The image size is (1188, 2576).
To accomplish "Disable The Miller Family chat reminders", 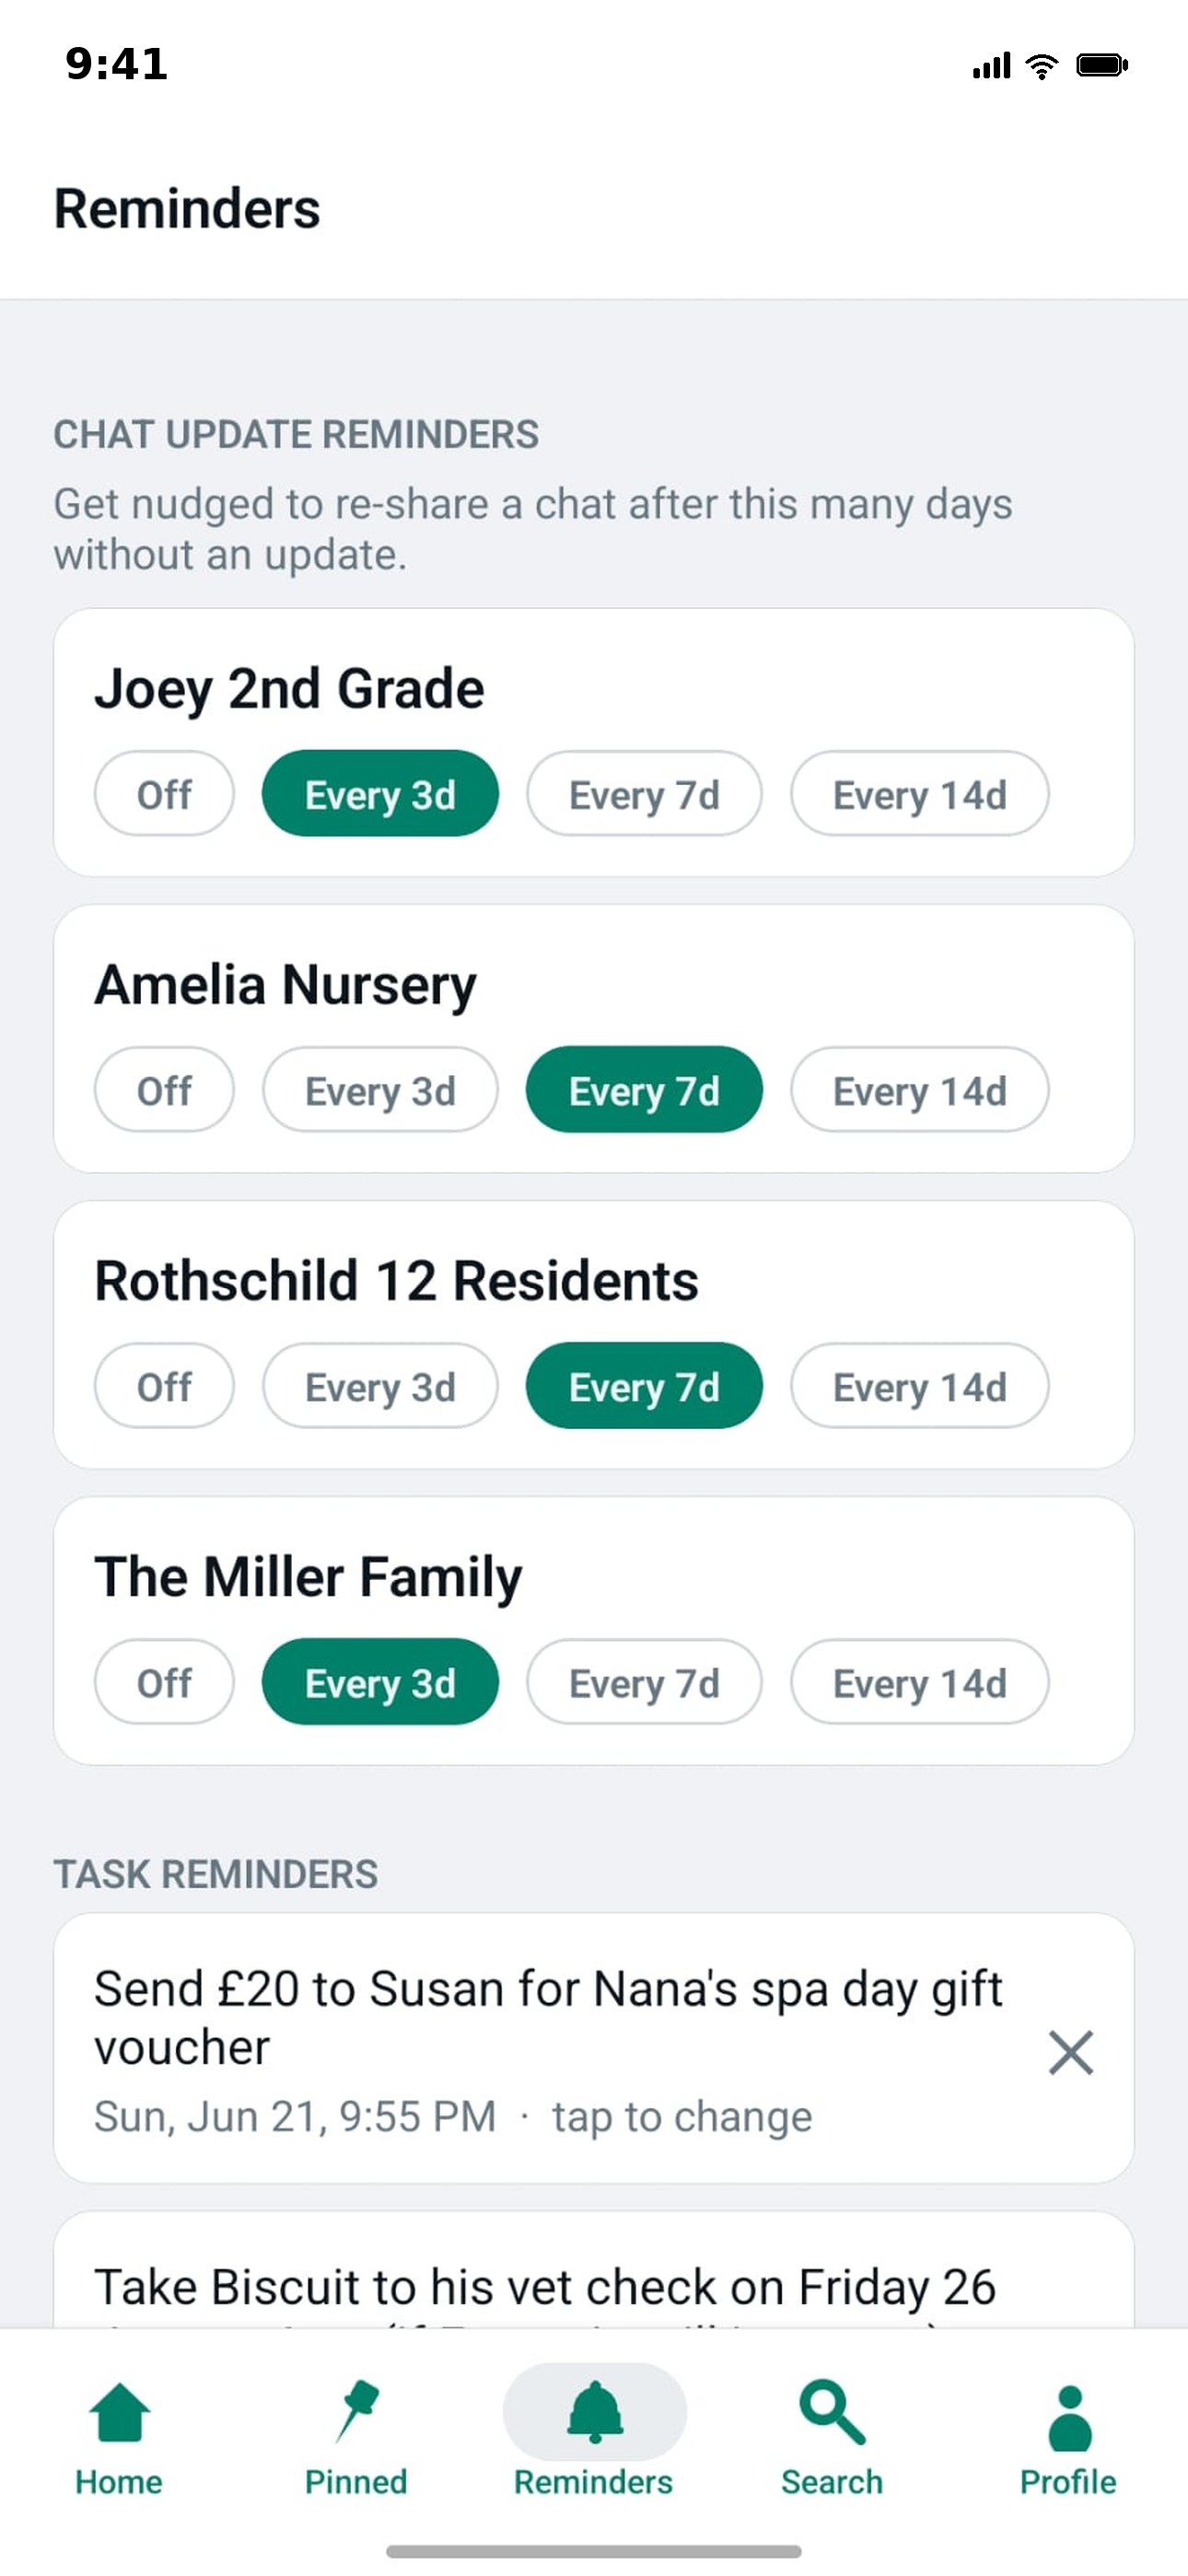I will [x=164, y=1682].
